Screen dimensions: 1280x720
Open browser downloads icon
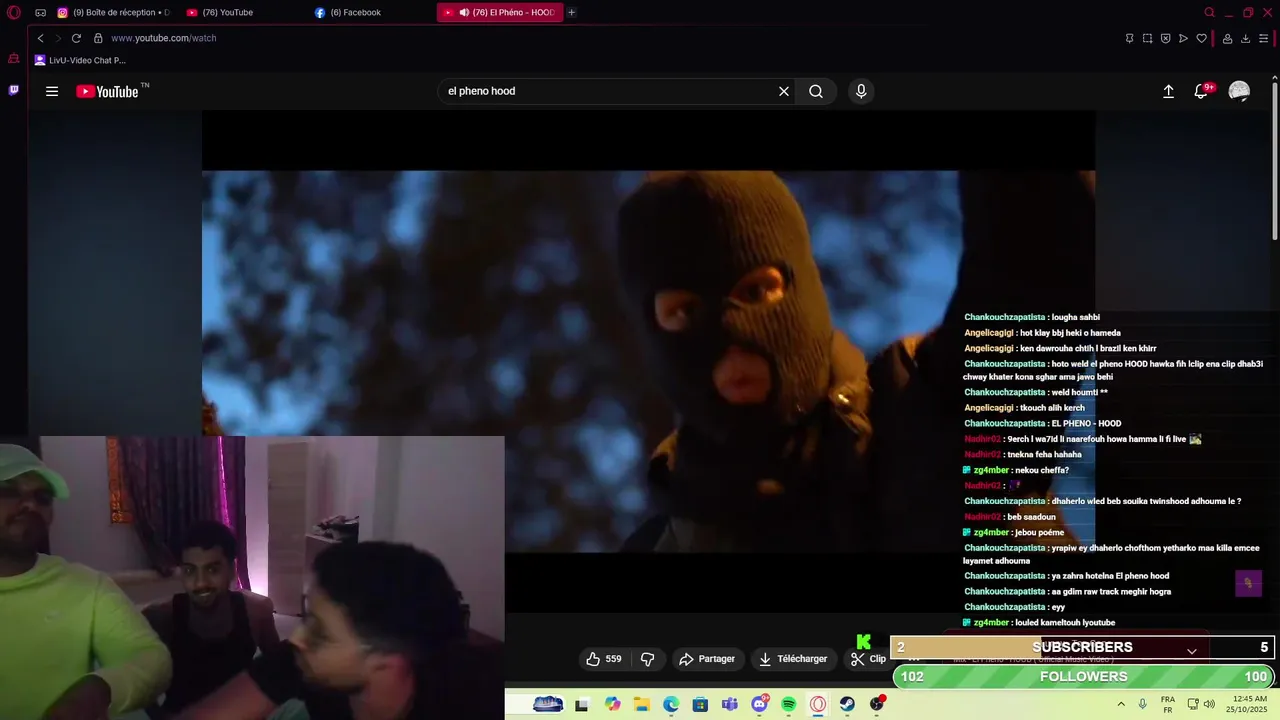pos(1245,38)
